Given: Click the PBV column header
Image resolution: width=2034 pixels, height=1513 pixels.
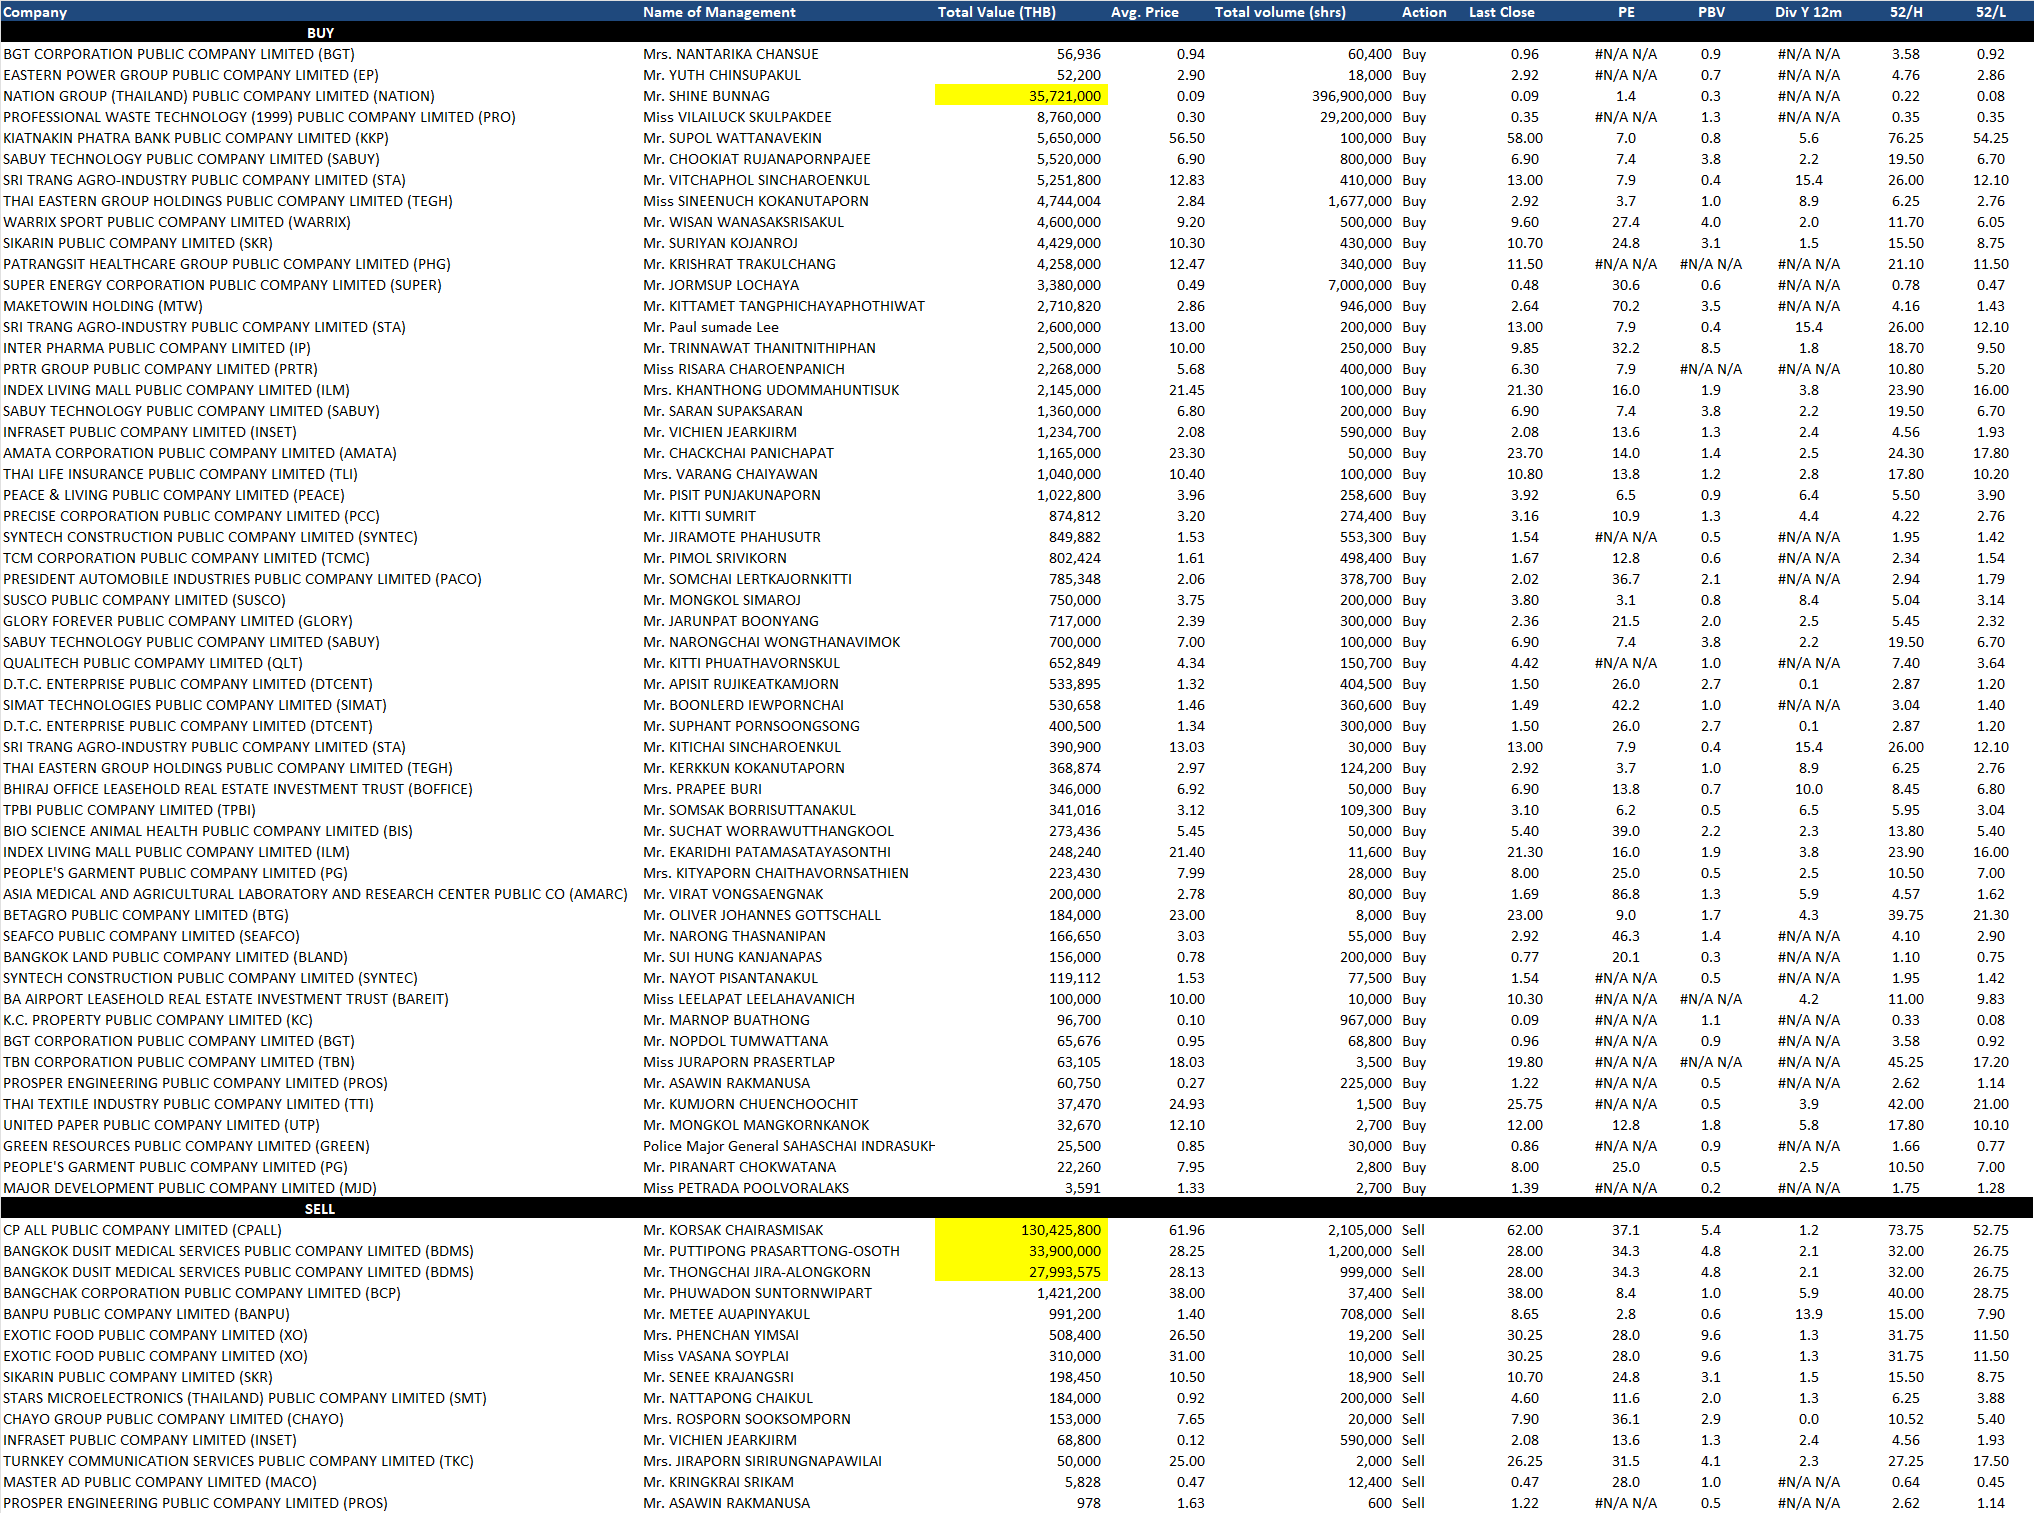Looking at the screenshot, I should pyautogui.click(x=1711, y=12).
